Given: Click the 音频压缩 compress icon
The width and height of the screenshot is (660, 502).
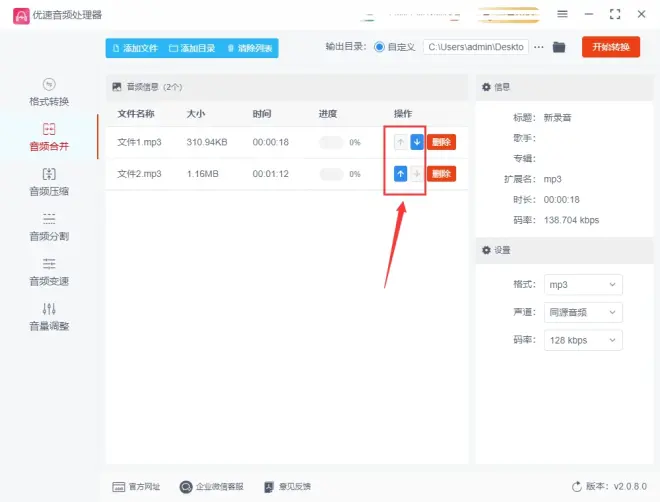Looking at the screenshot, I should (x=49, y=174).
